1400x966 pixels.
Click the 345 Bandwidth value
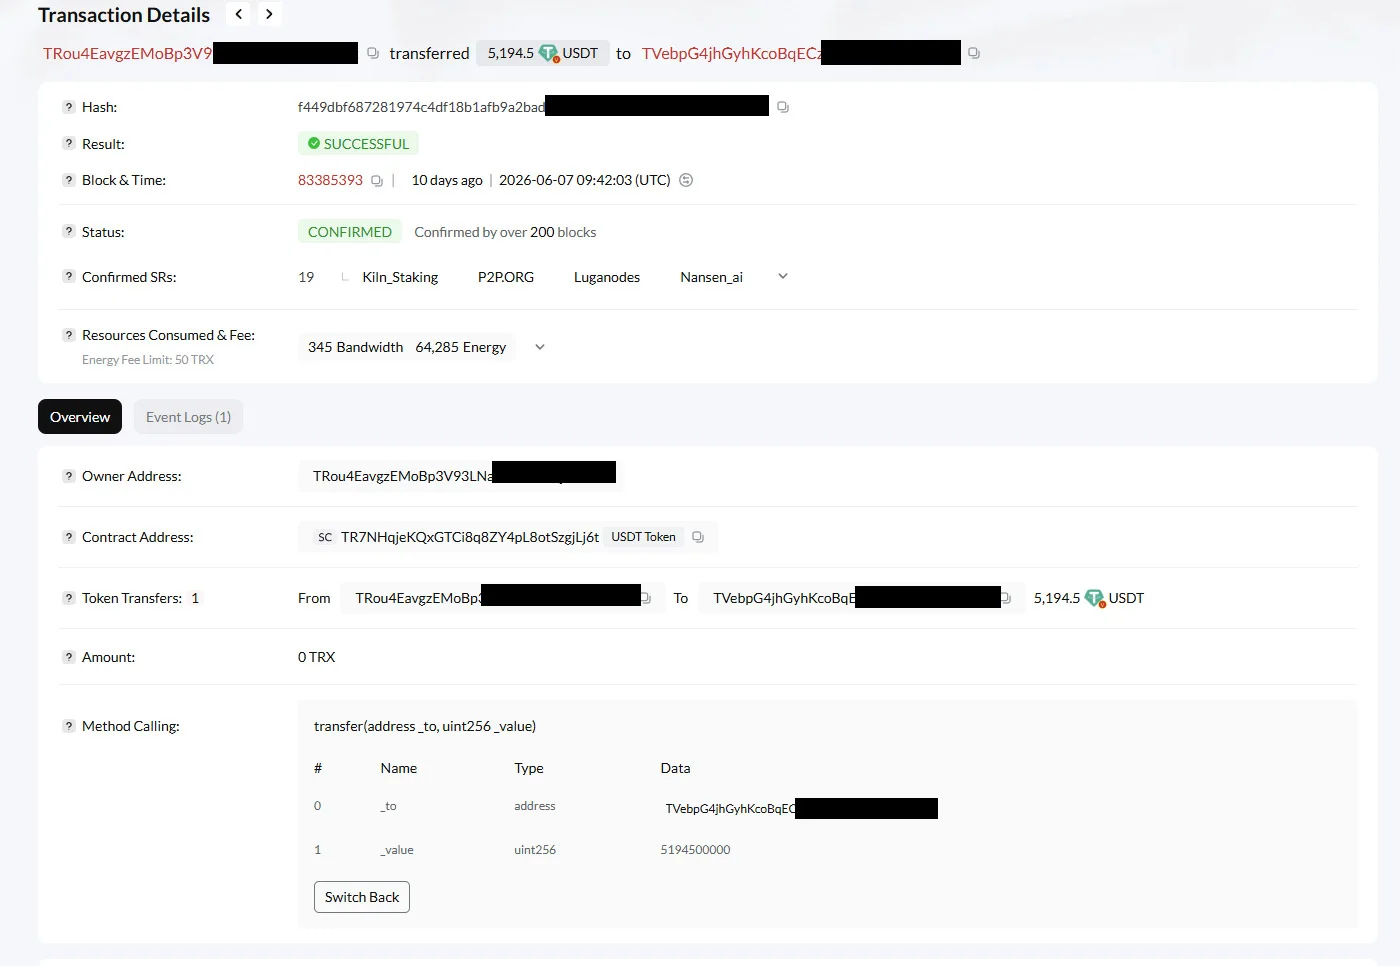pos(355,347)
